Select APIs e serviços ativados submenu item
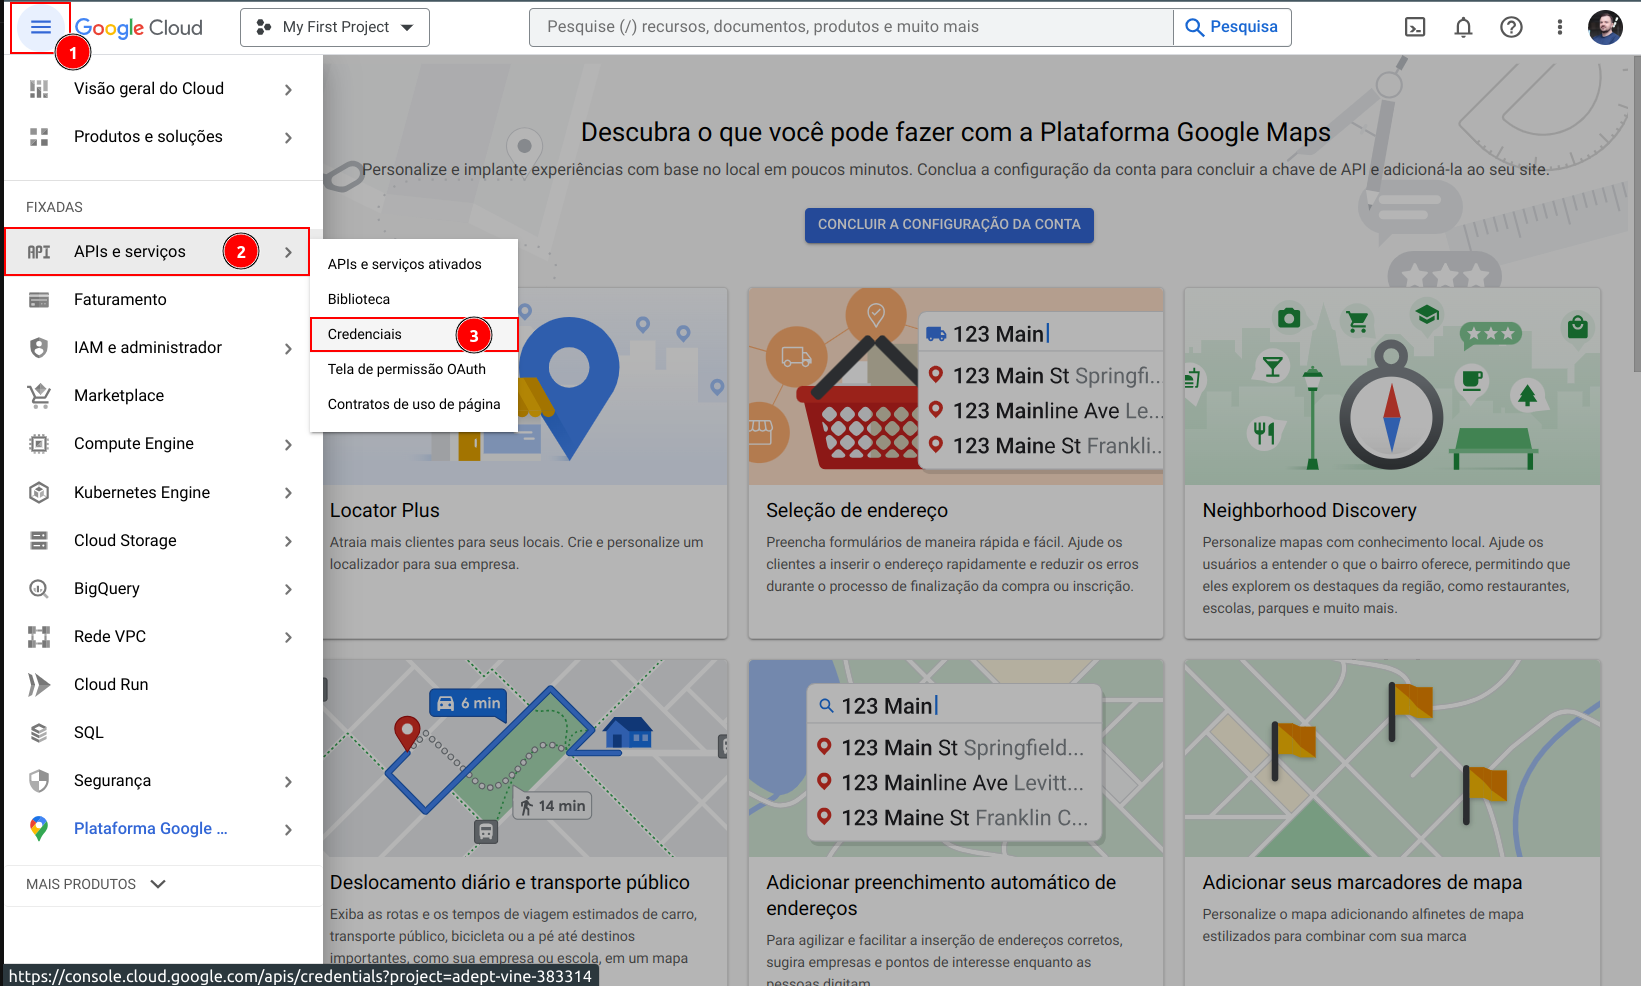Screen dimensions: 1641x986 pyautogui.click(x=414, y=264)
